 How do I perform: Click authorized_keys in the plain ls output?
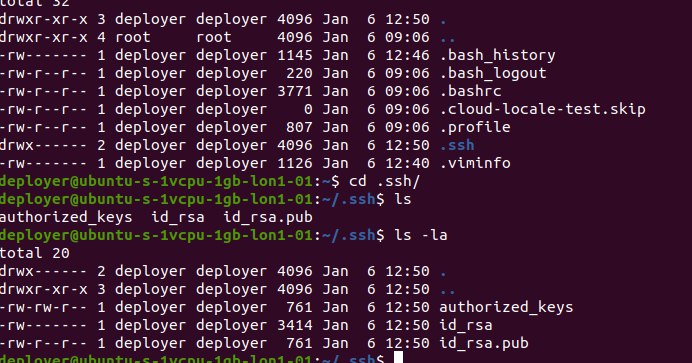[x=66, y=217]
